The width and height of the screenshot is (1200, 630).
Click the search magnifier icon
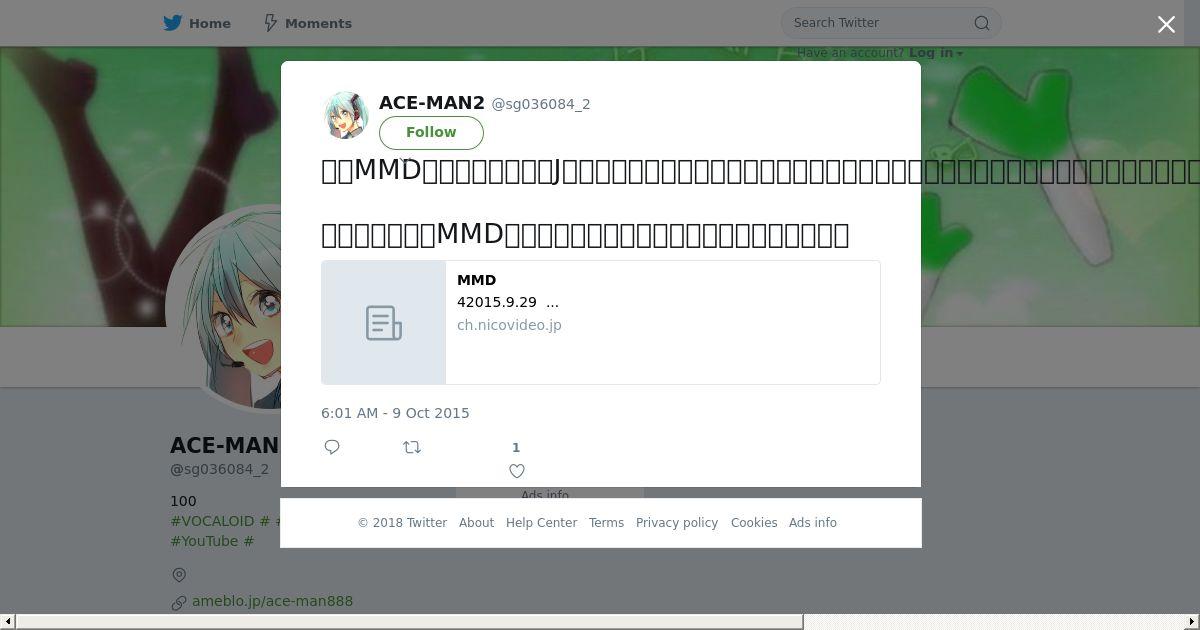[x=982, y=23]
